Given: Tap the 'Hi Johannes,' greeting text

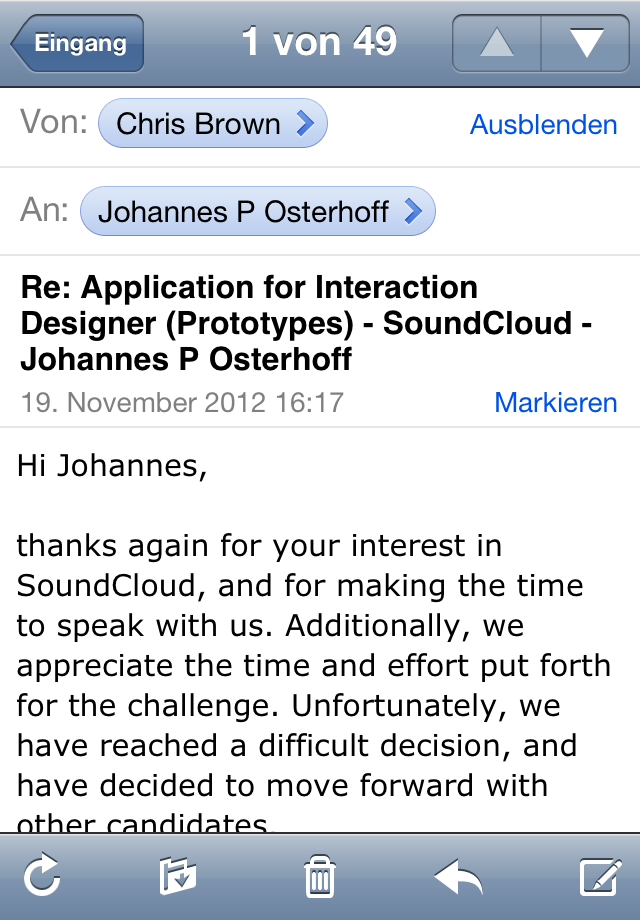Looking at the screenshot, I should [112, 466].
